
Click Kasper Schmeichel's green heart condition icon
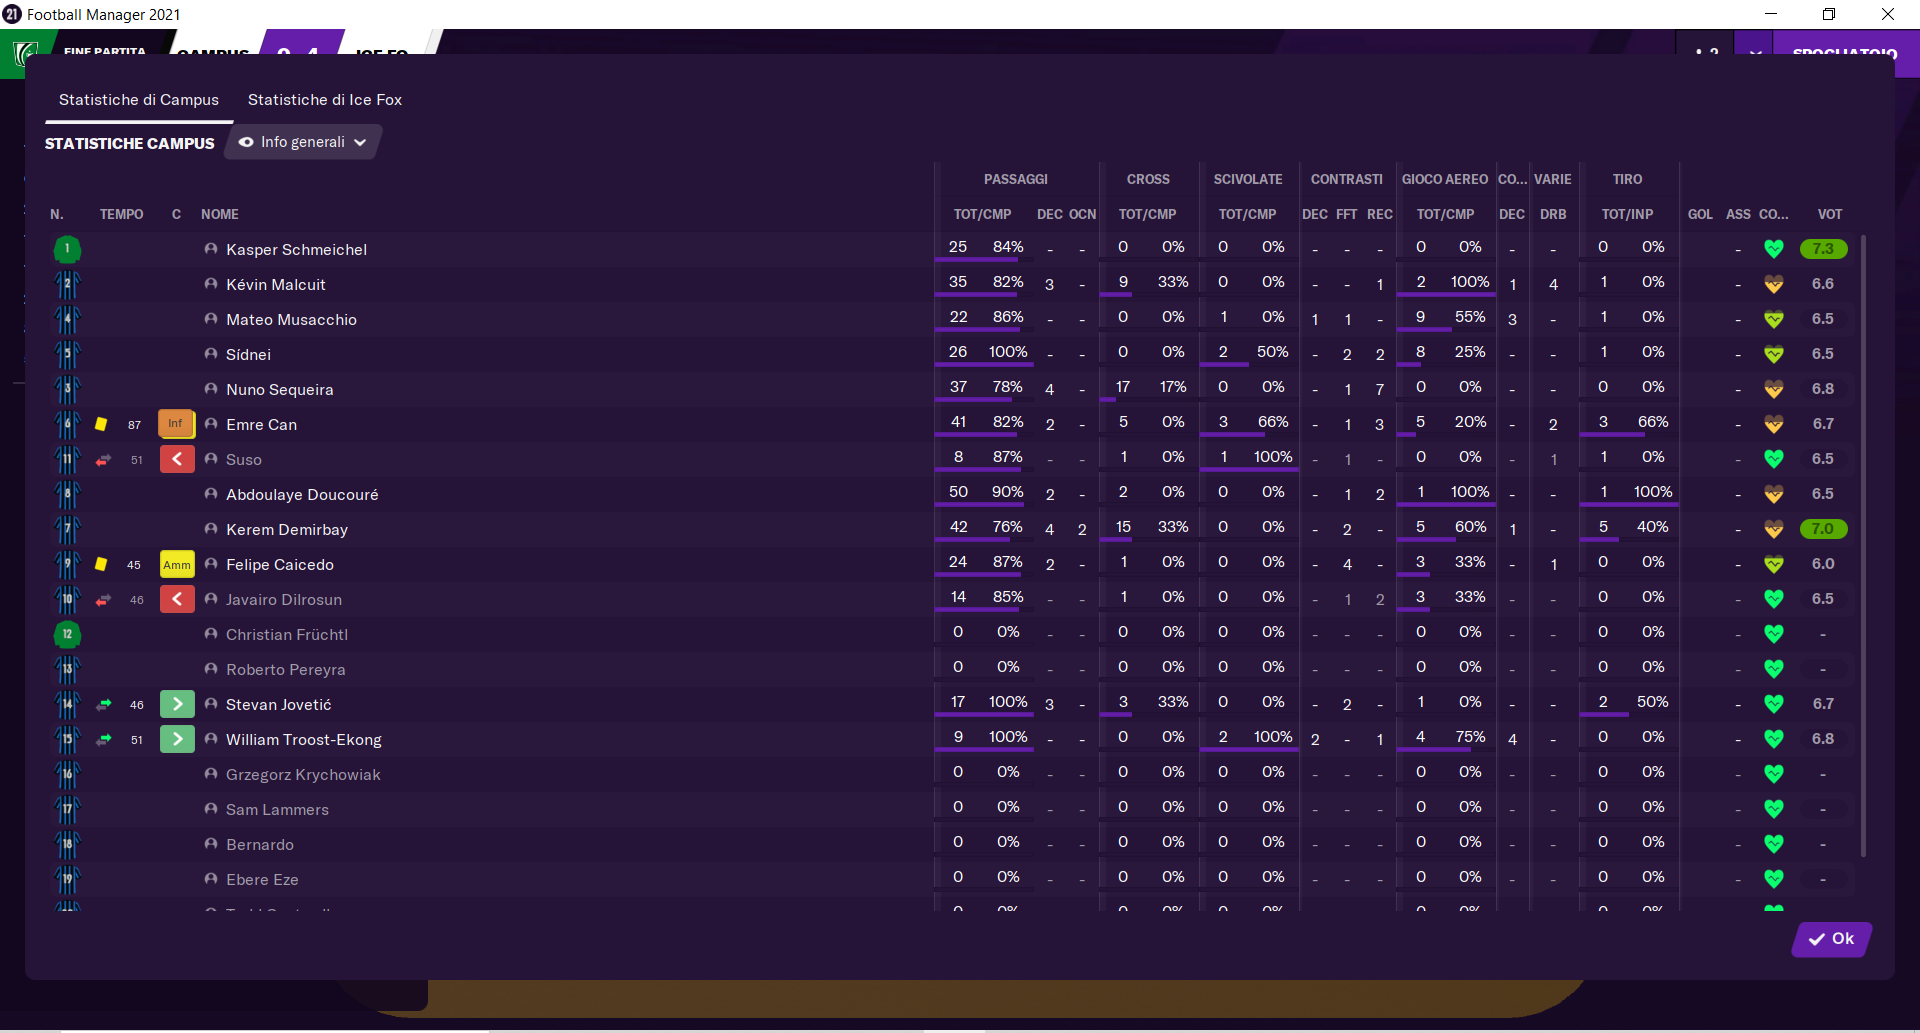point(1774,249)
